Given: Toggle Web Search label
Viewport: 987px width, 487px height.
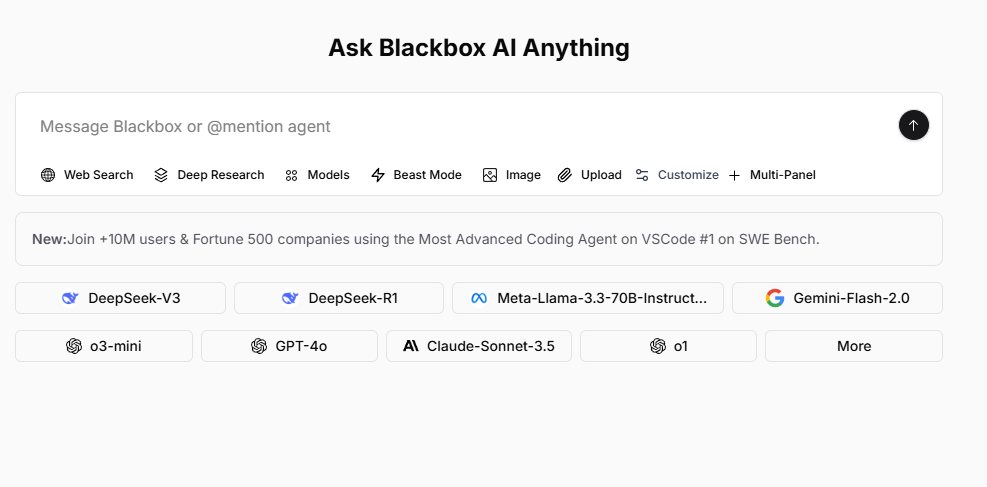Looking at the screenshot, I should coord(98,175).
